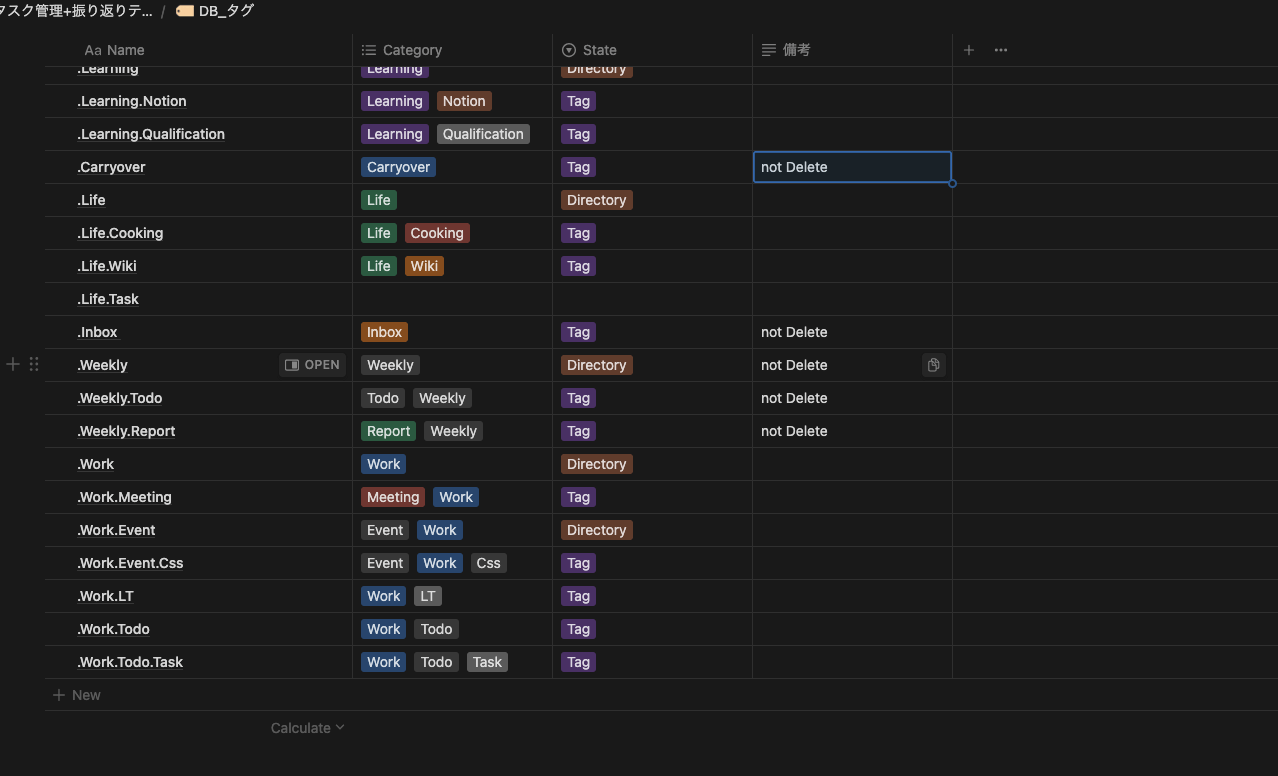Click the .Work.Todo row name
The image size is (1278, 776).
coord(113,629)
